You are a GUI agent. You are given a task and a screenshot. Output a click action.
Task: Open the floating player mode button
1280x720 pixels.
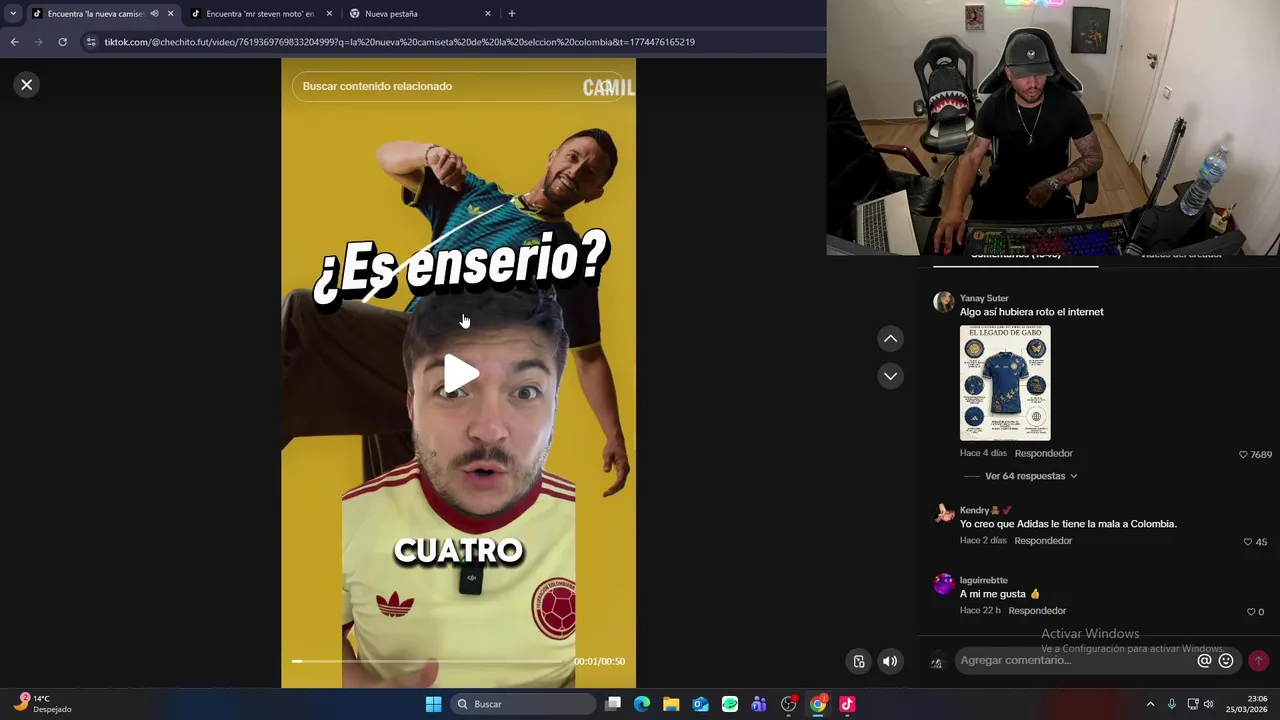(x=858, y=661)
